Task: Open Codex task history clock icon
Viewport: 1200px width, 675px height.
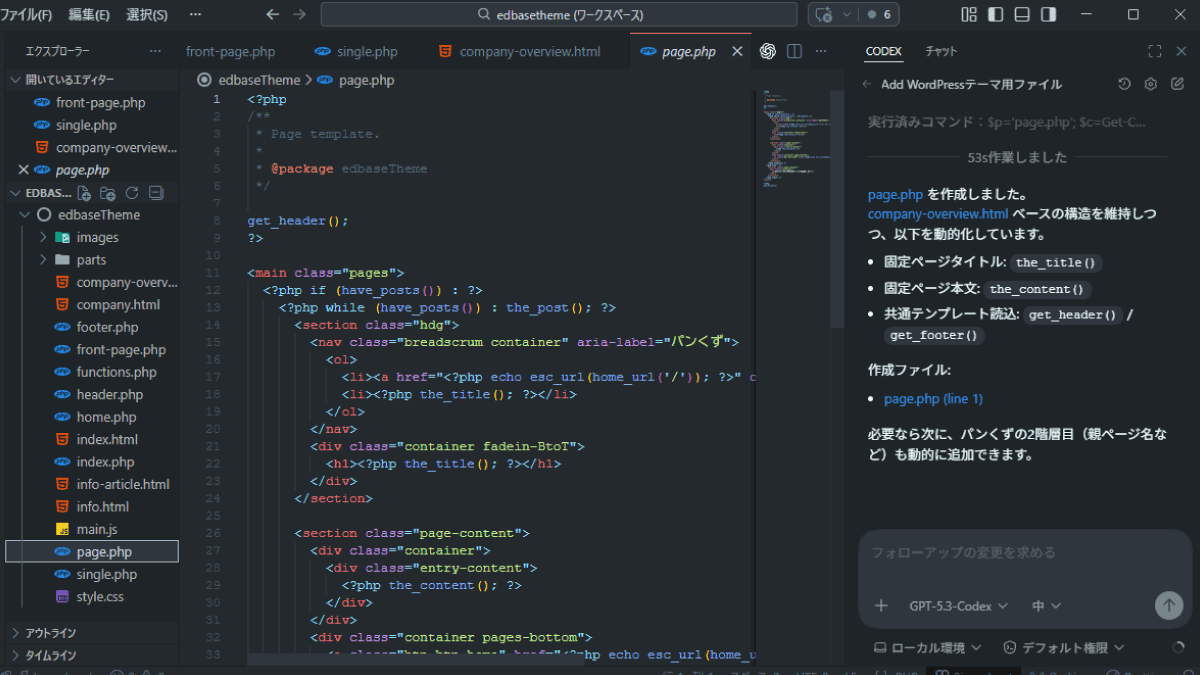Action: click(1124, 85)
